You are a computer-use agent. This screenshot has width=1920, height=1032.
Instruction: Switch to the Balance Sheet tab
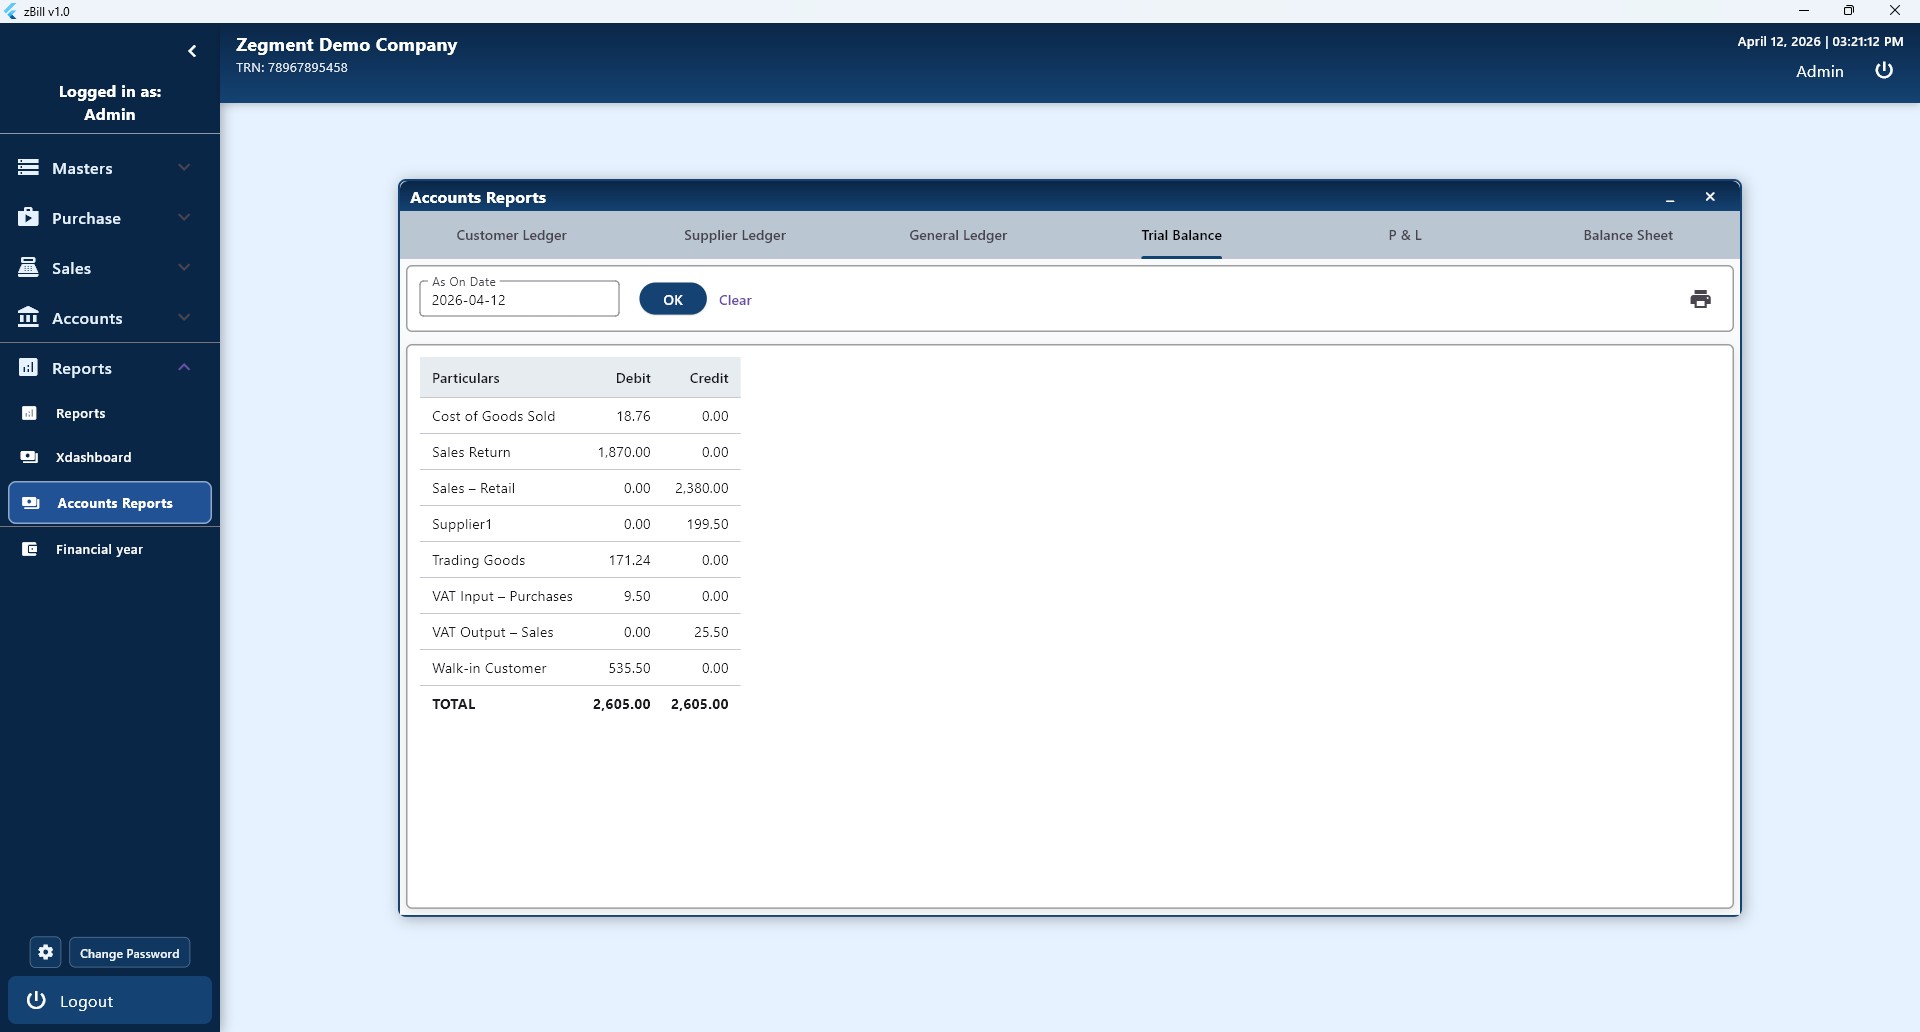(x=1627, y=235)
